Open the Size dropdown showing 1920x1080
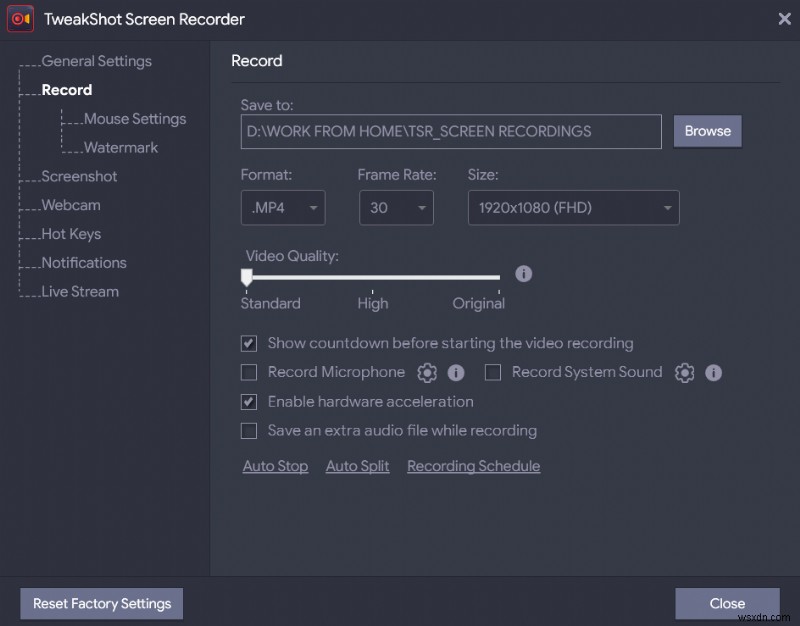This screenshot has height=626, width=800. click(573, 208)
